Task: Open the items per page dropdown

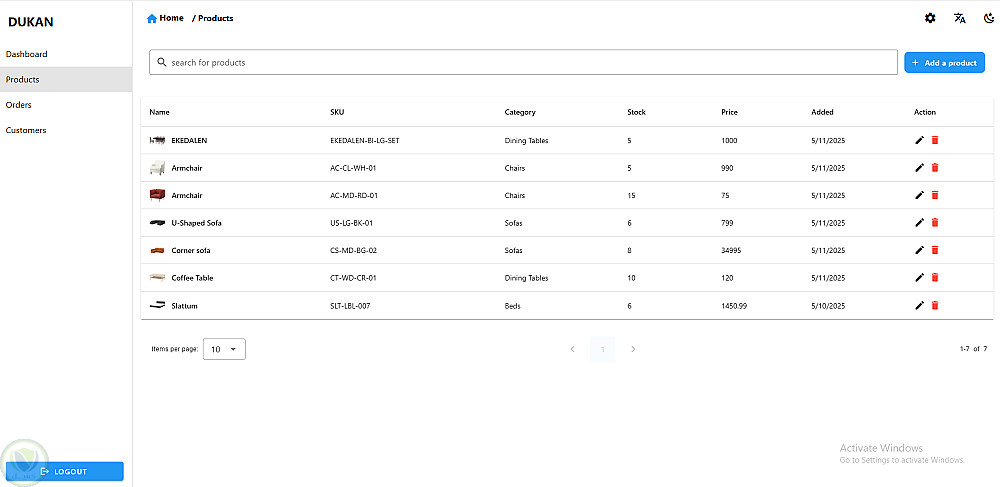Action: [x=224, y=349]
